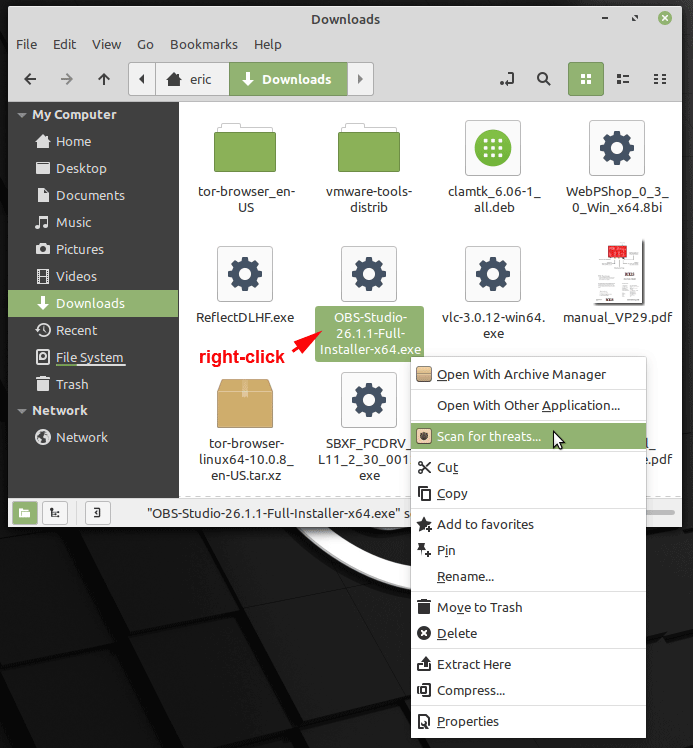Toggle location entry mode icon
693x748 pixels.
(x=507, y=79)
